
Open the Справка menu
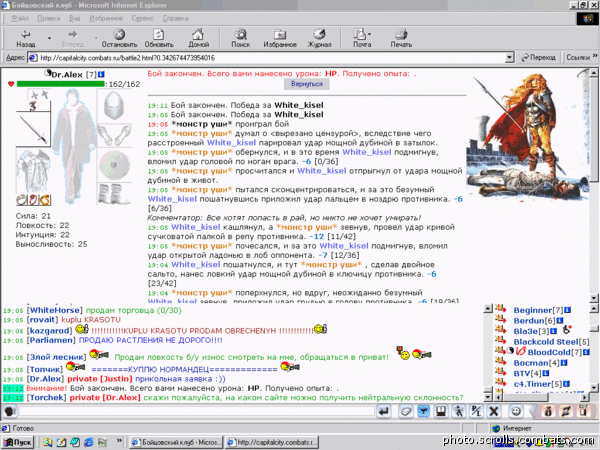(x=175, y=18)
